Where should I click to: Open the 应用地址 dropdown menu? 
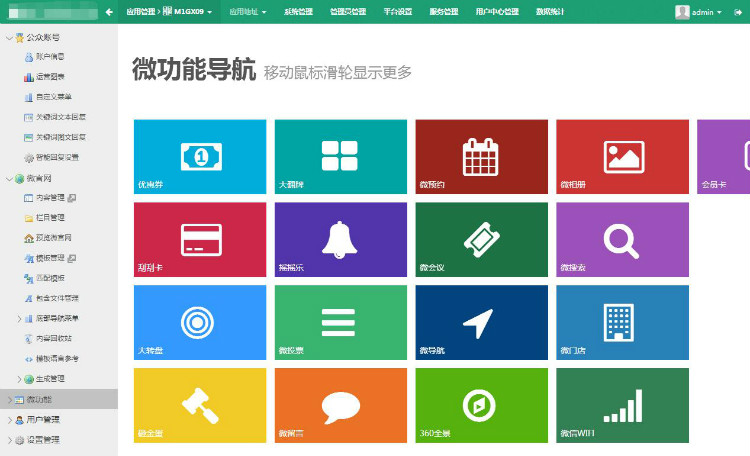(x=248, y=12)
